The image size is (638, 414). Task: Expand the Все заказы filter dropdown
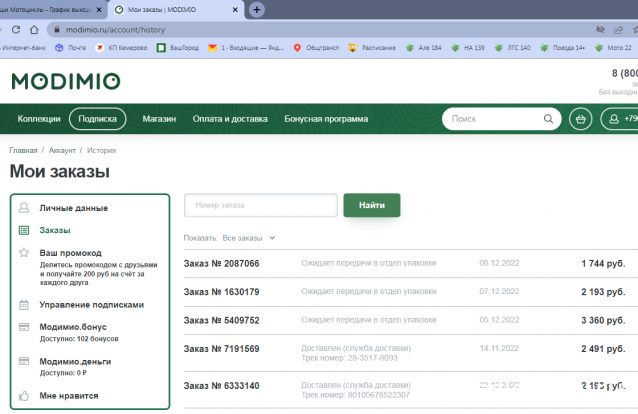click(x=249, y=238)
